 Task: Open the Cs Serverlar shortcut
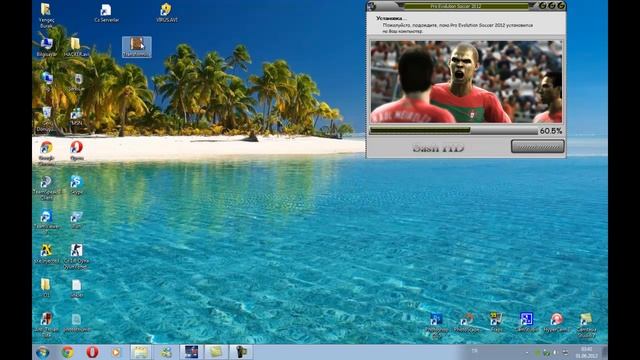click(x=106, y=13)
